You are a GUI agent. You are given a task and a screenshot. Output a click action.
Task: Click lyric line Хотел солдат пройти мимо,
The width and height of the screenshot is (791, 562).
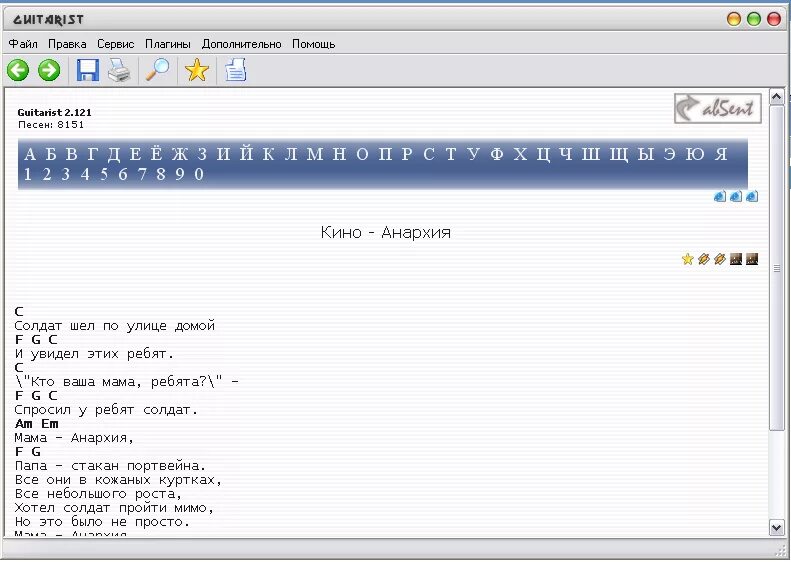[114, 508]
